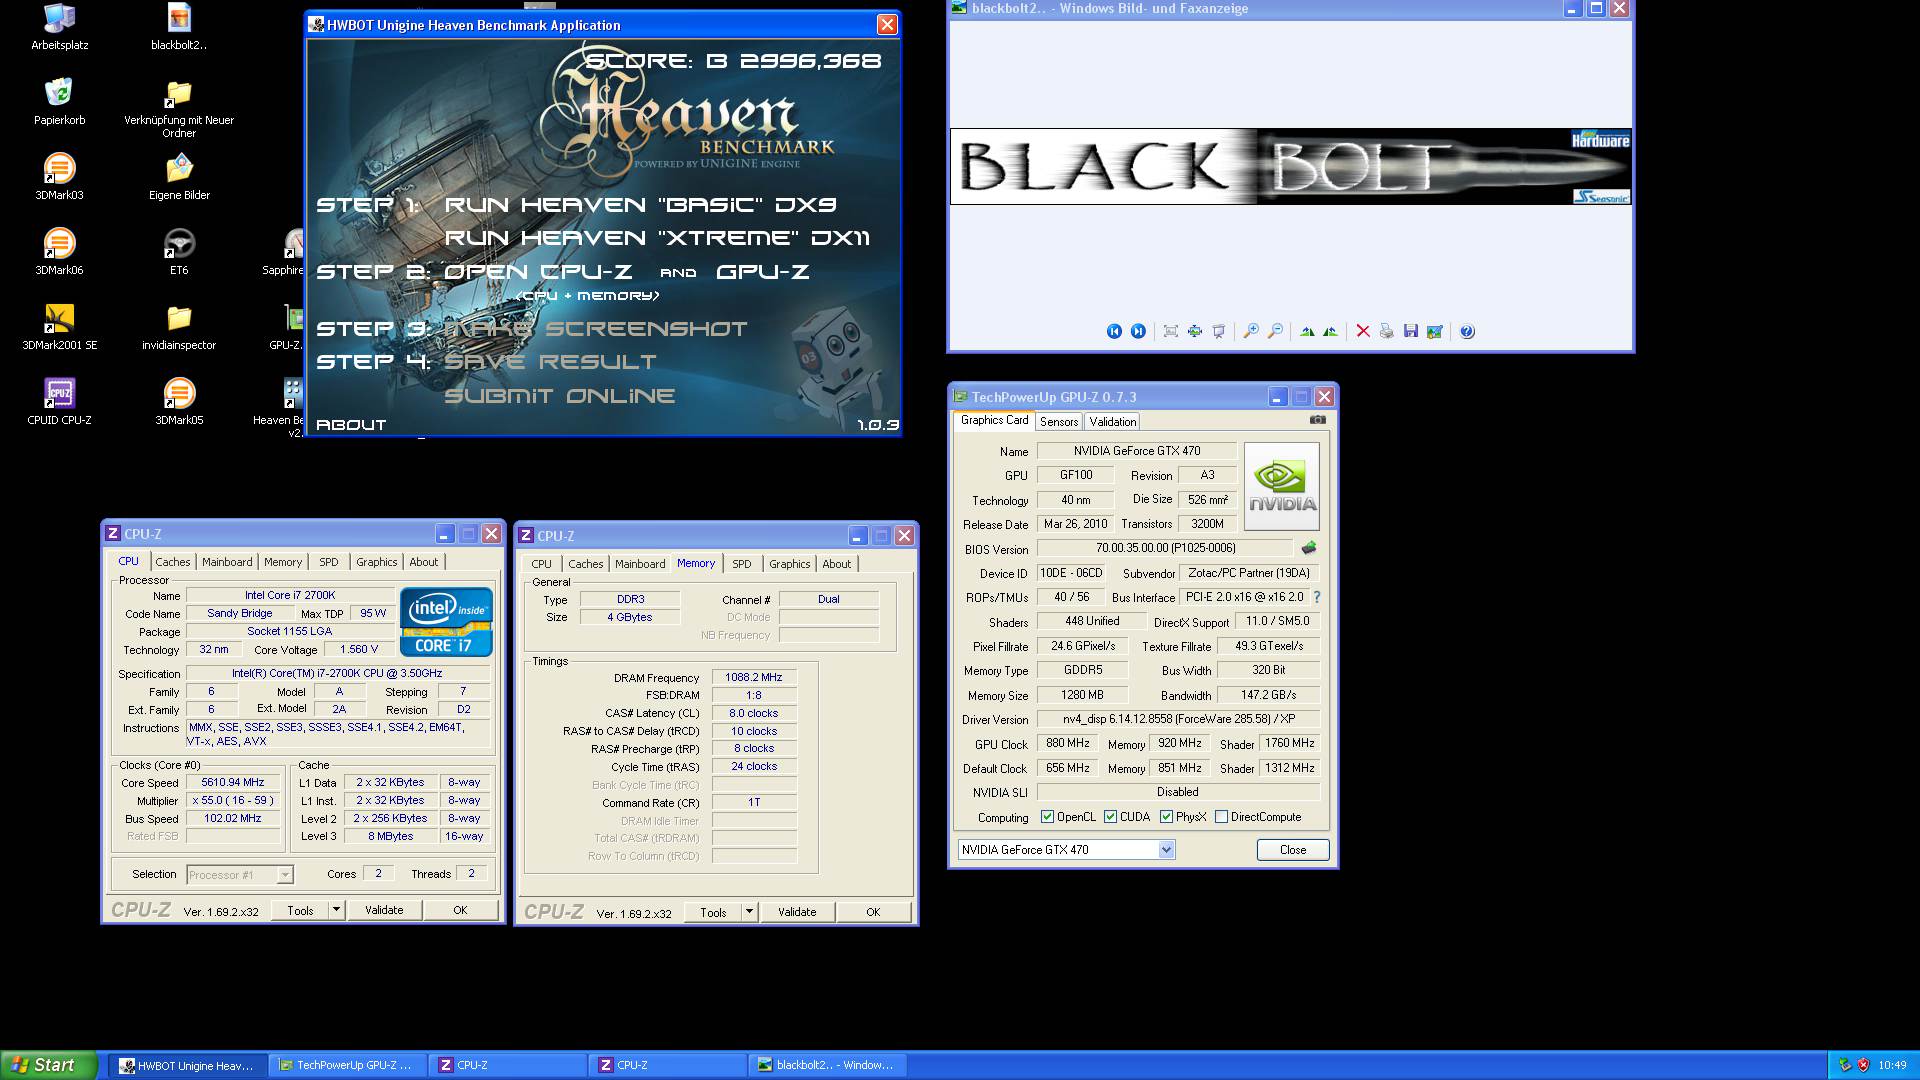This screenshot has height=1080, width=1920.
Task: Open About tab in left CPU-Z window
Action: pos(423,562)
